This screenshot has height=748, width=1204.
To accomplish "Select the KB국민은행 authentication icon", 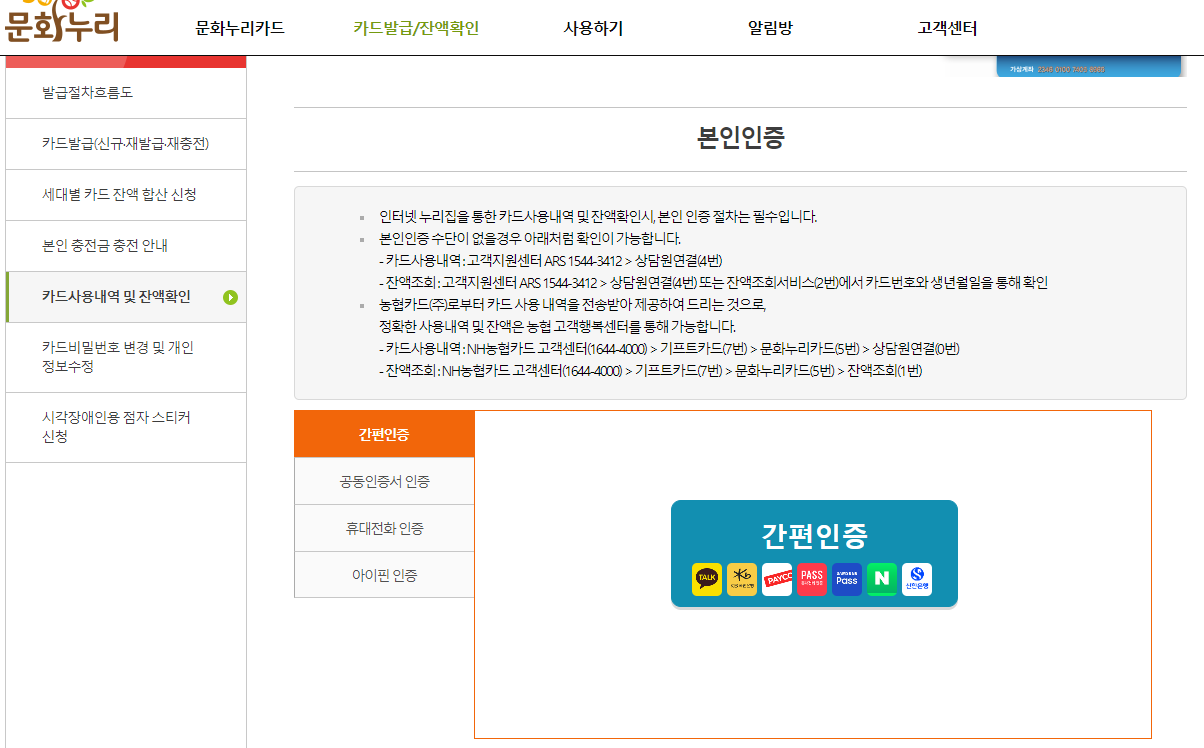I will (742, 578).
